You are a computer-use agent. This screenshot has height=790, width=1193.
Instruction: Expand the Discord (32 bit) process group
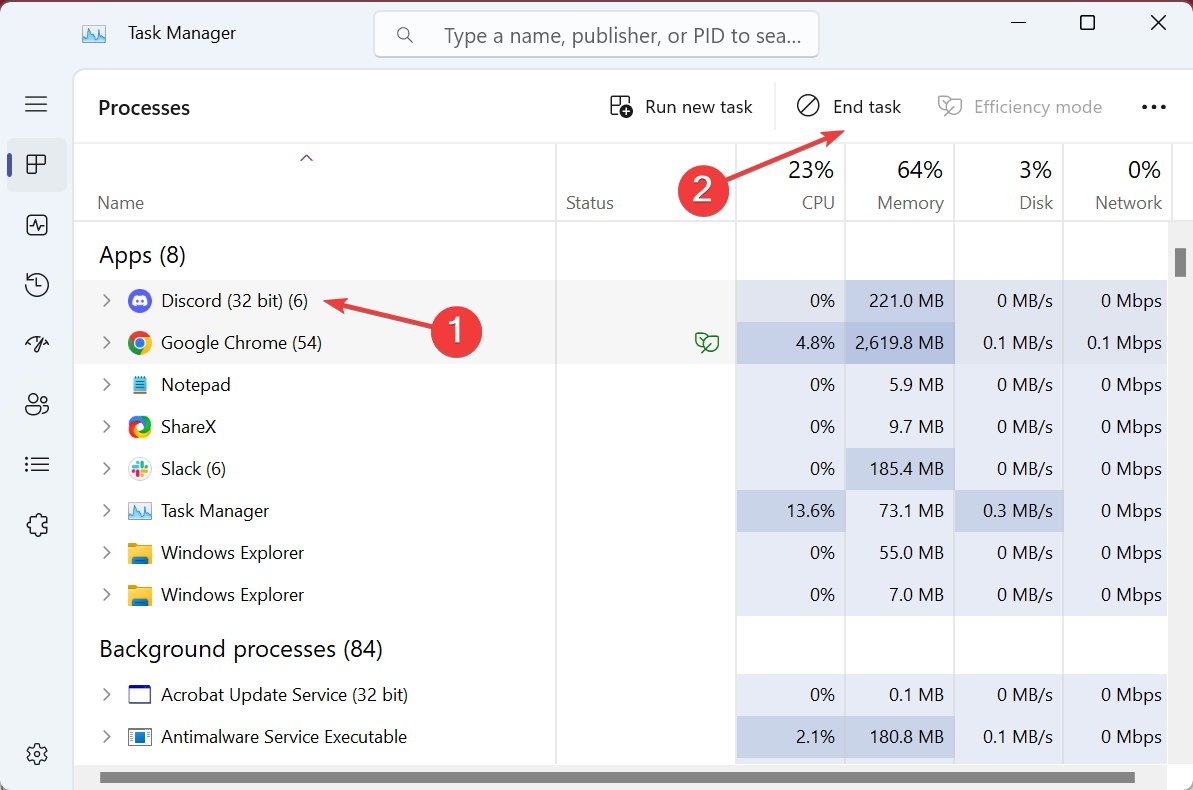click(107, 301)
